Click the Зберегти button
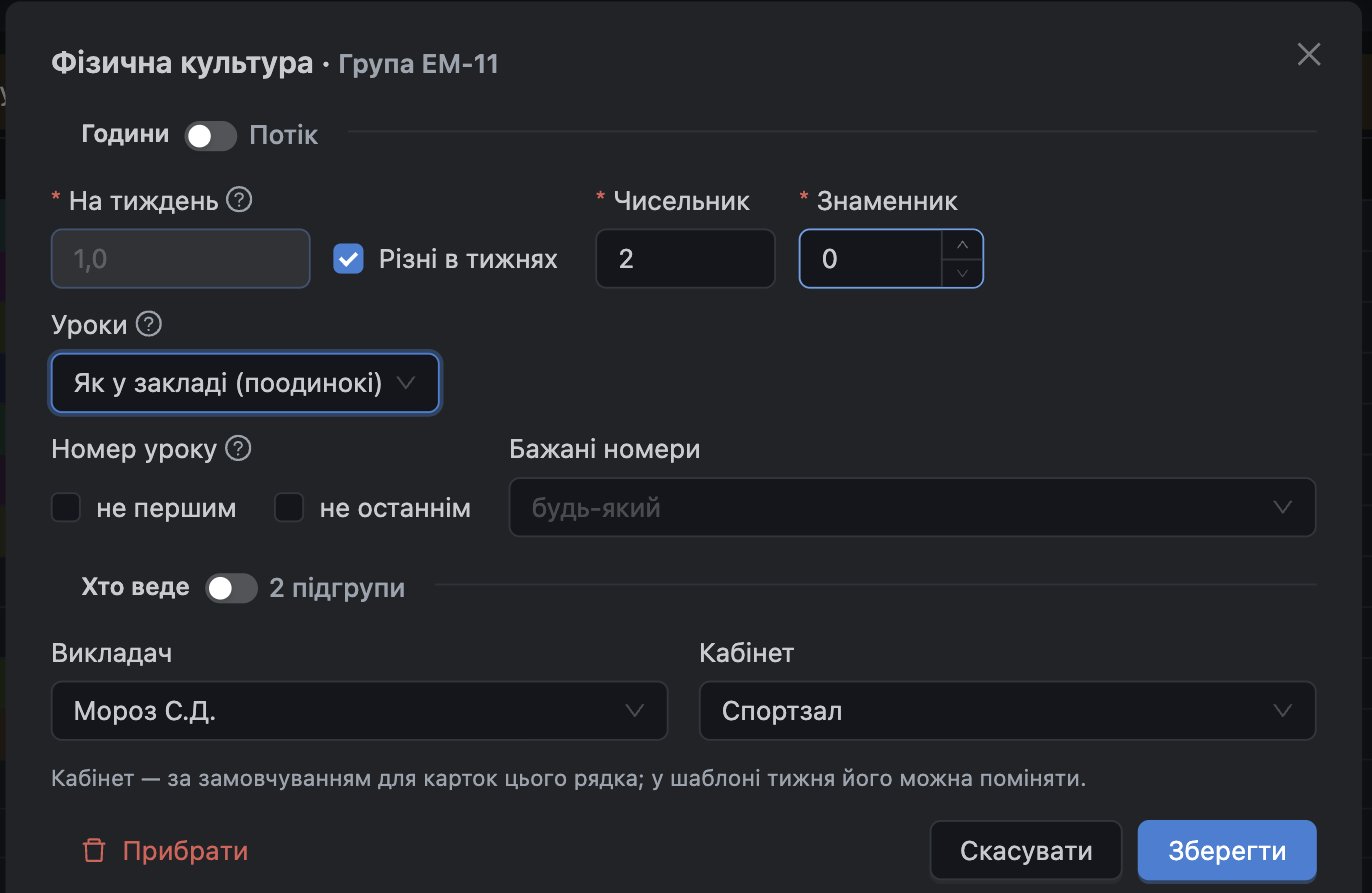 click(1227, 851)
